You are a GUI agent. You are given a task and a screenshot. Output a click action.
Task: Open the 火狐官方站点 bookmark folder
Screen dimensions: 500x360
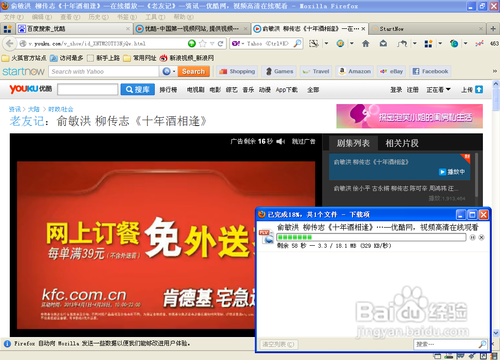click(x=24, y=58)
